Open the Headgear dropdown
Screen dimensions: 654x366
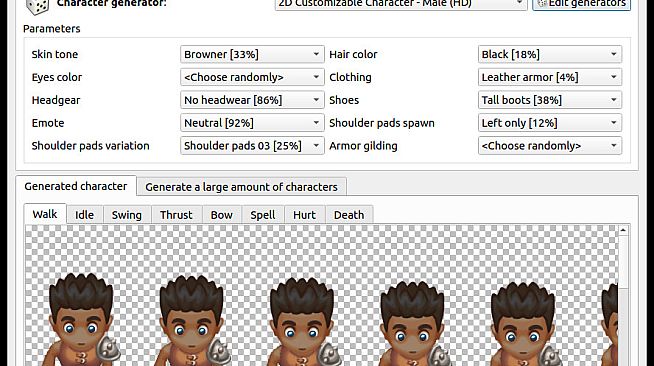[x=252, y=100]
